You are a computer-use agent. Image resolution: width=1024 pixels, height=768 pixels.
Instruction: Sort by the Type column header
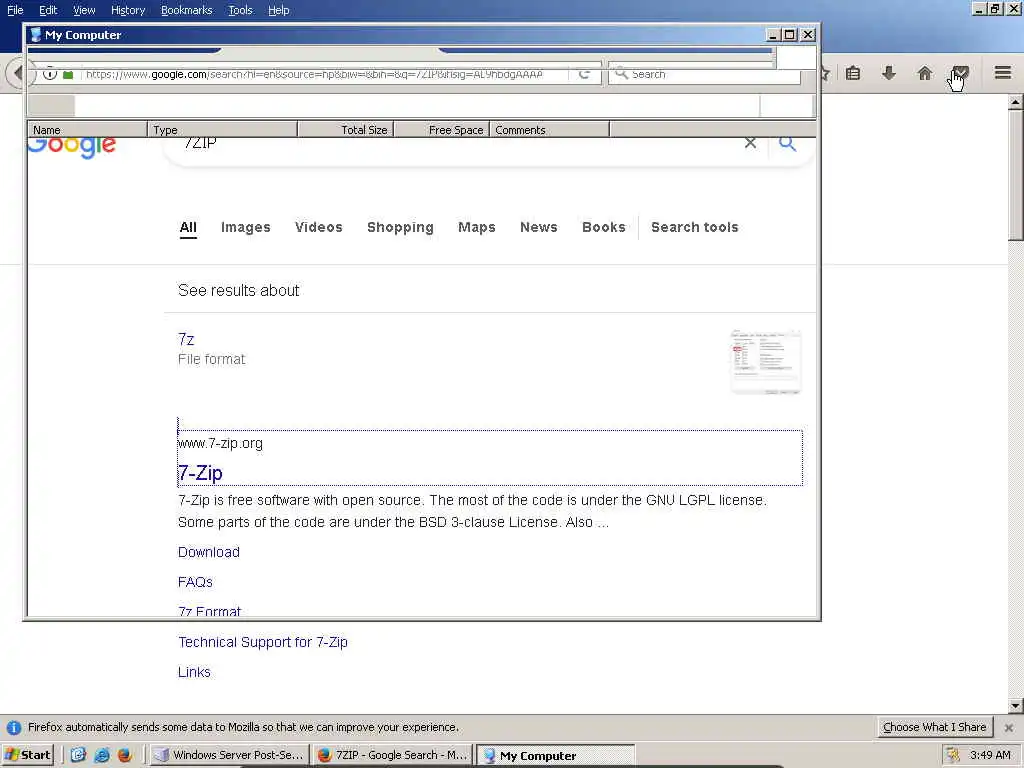click(x=222, y=130)
